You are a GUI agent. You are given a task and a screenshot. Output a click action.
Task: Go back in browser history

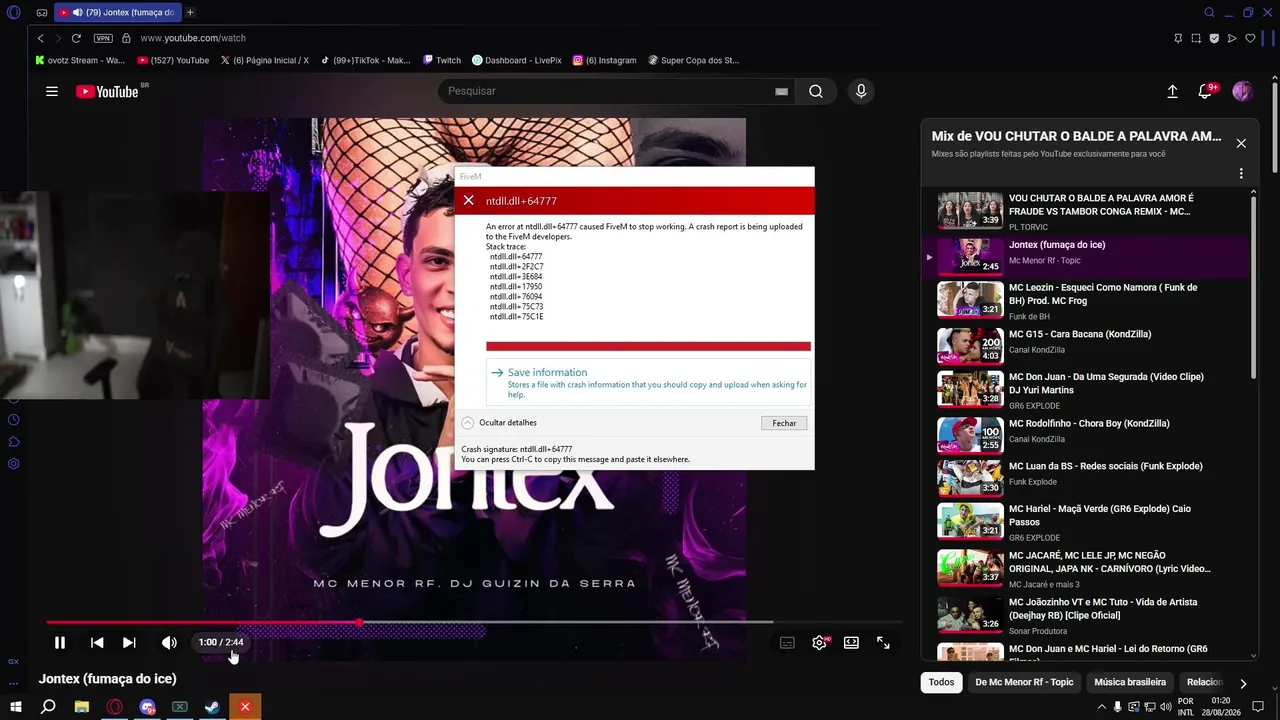[40, 38]
